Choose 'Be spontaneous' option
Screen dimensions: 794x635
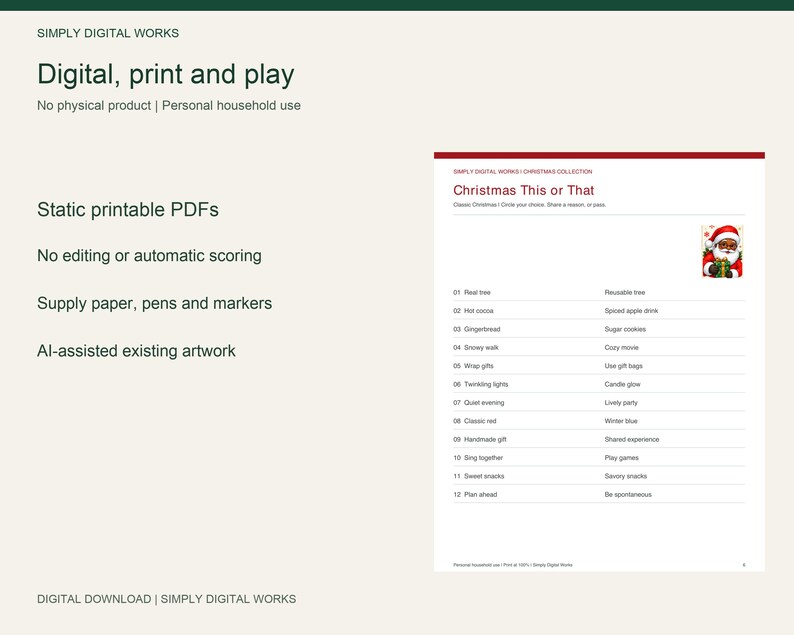628,495
